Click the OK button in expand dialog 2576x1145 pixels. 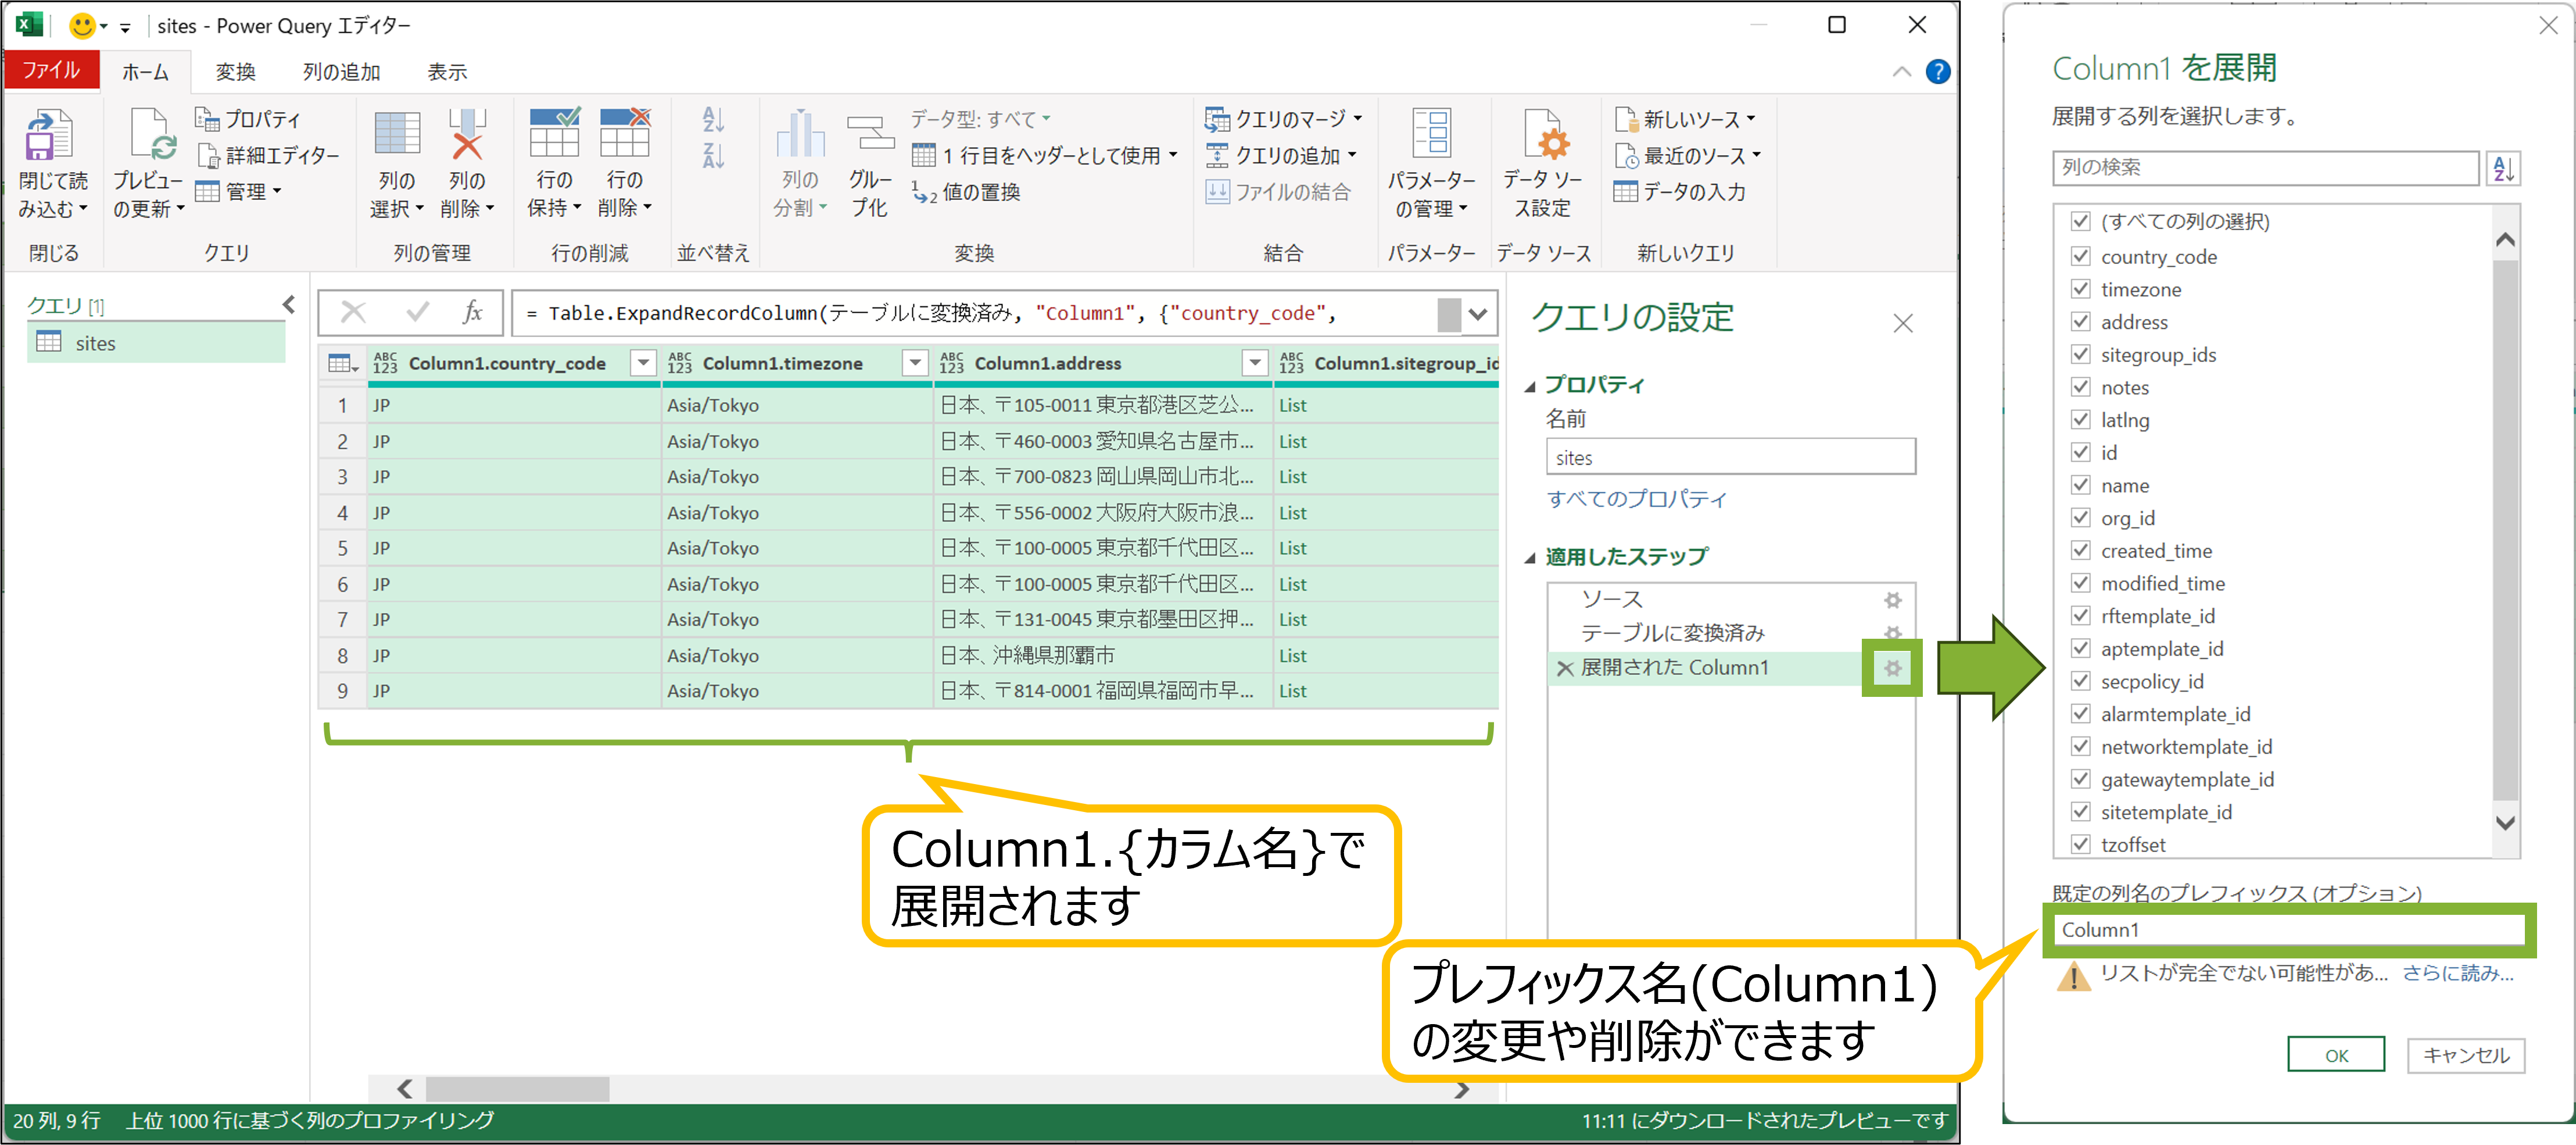tap(2337, 1055)
